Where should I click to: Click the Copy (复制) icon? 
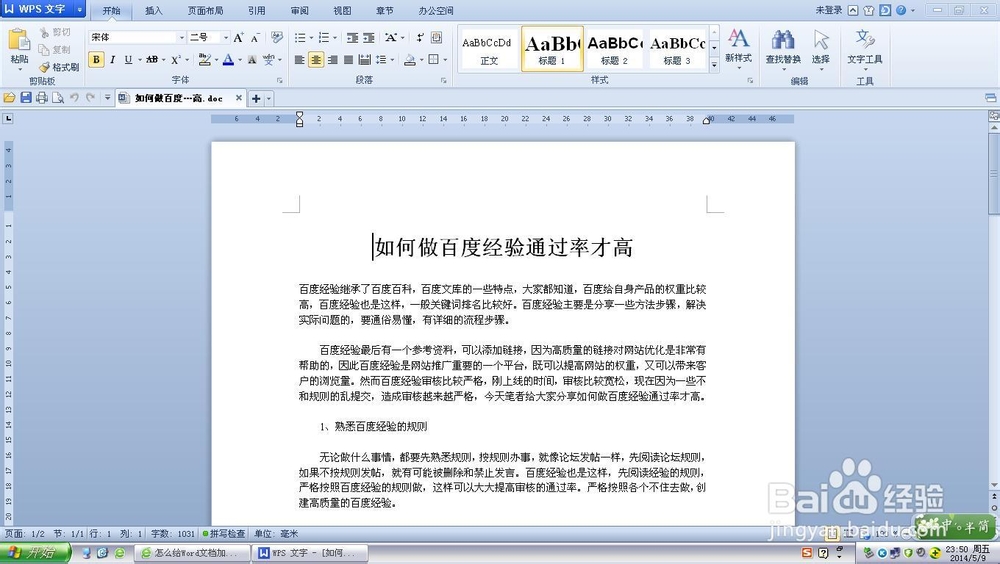(x=44, y=49)
